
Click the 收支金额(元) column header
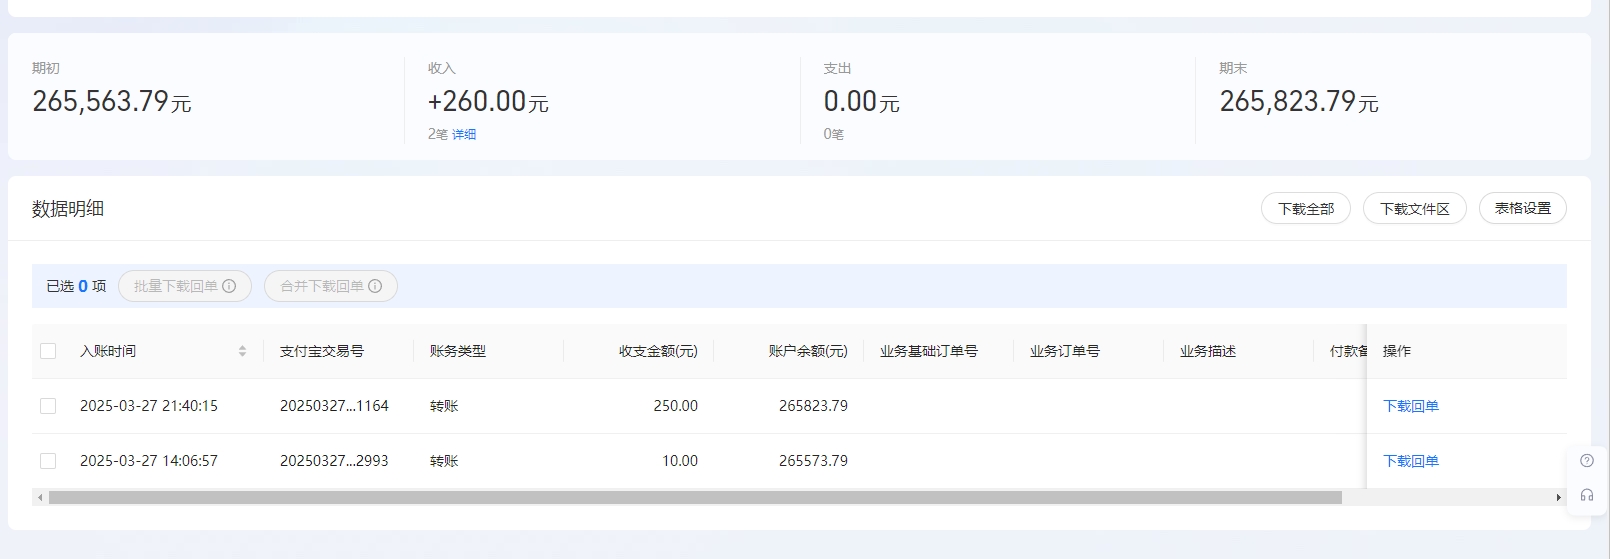(x=658, y=351)
